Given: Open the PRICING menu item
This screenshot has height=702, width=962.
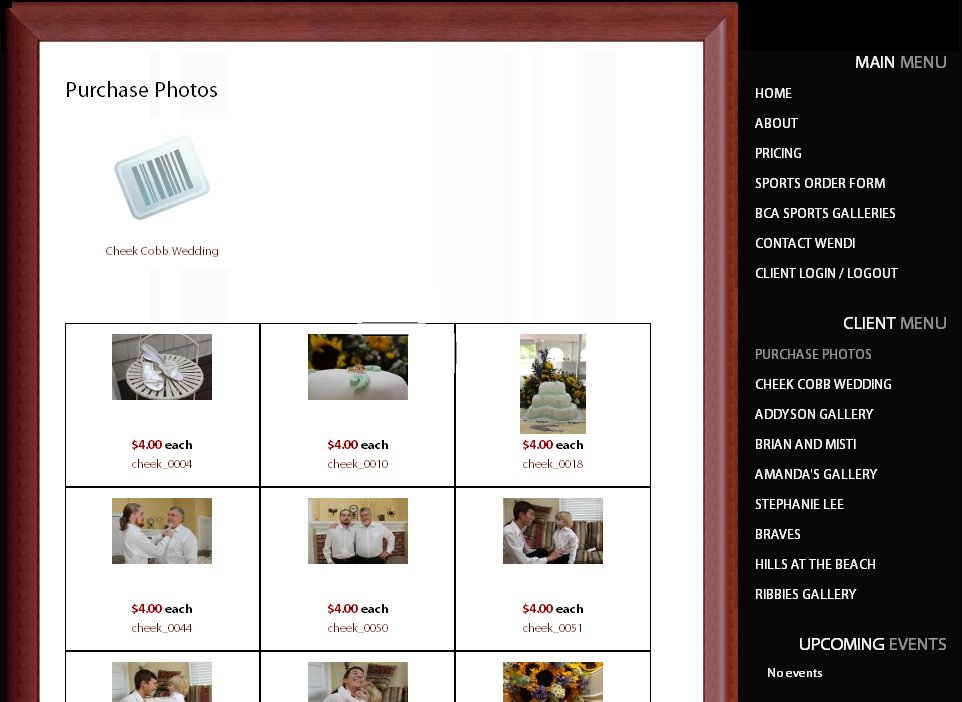Looking at the screenshot, I should click(778, 153).
